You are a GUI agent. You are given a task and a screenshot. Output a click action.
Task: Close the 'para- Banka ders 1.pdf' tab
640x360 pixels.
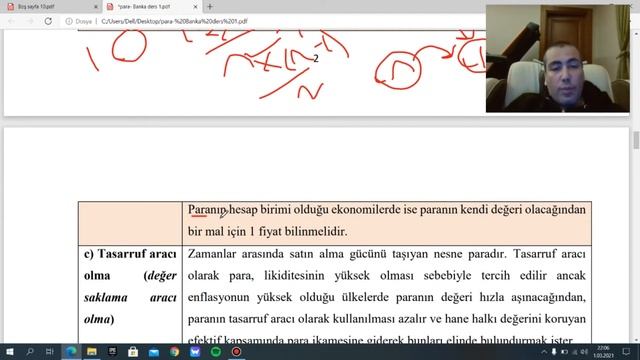point(195,7)
